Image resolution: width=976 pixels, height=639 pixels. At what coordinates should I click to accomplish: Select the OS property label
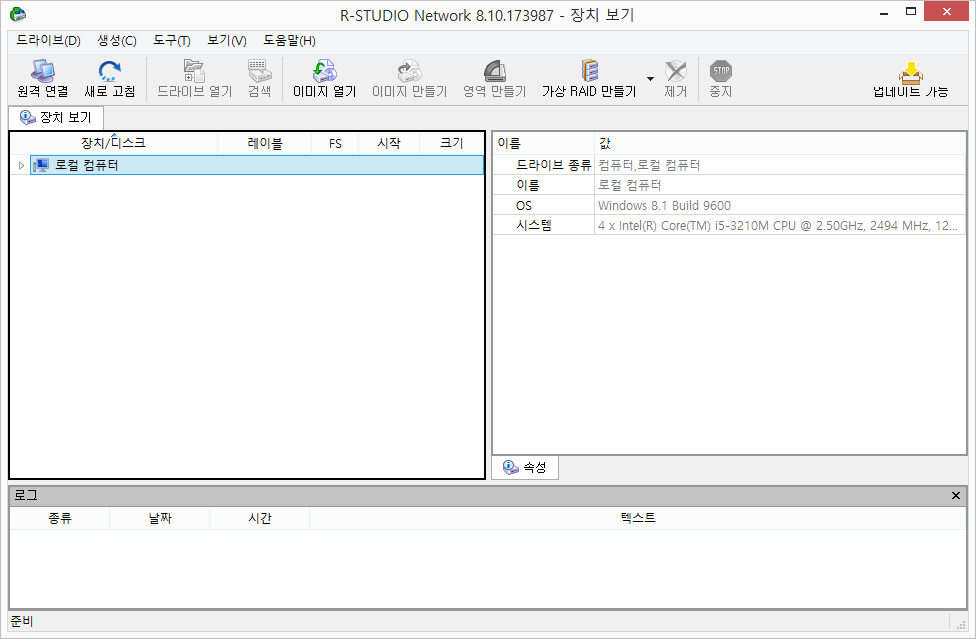(x=524, y=205)
